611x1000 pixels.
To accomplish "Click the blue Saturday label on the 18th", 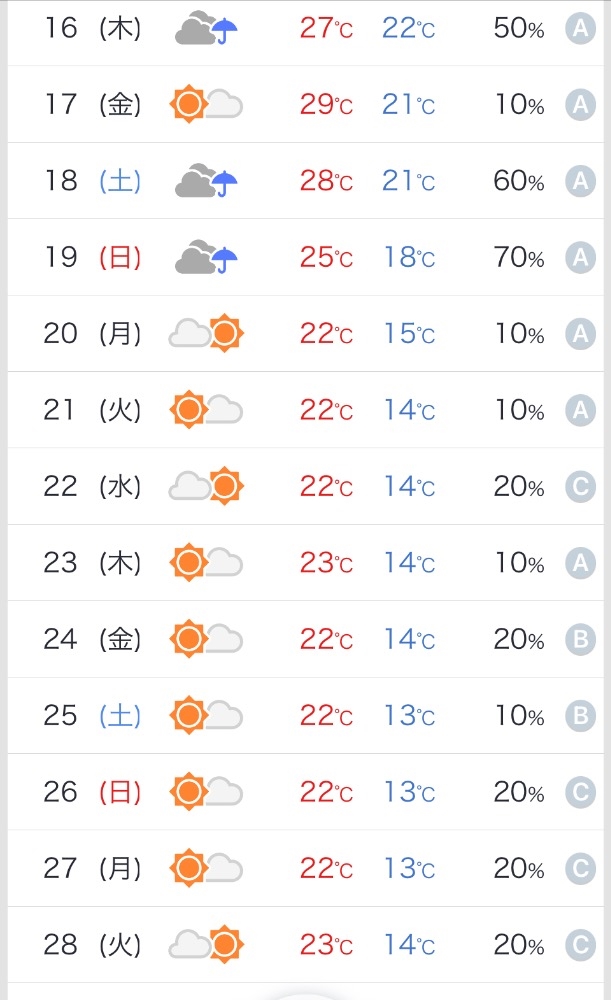I will 120,181.
